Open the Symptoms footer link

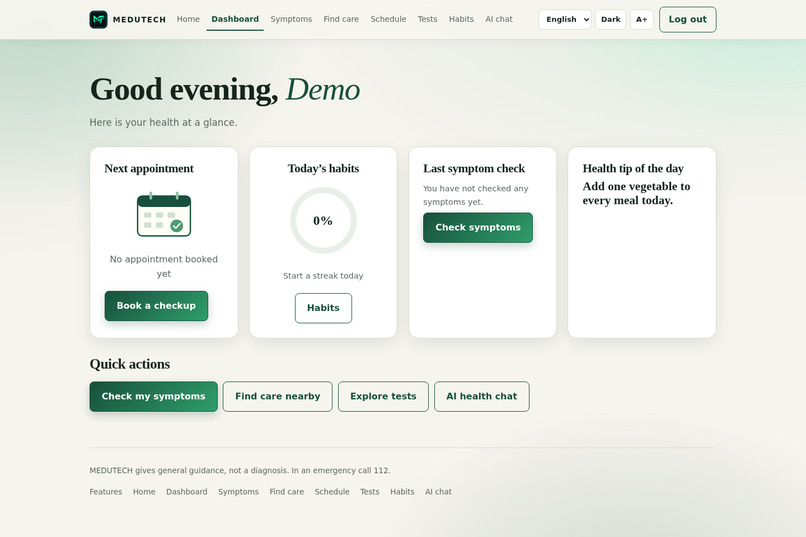pyautogui.click(x=239, y=492)
